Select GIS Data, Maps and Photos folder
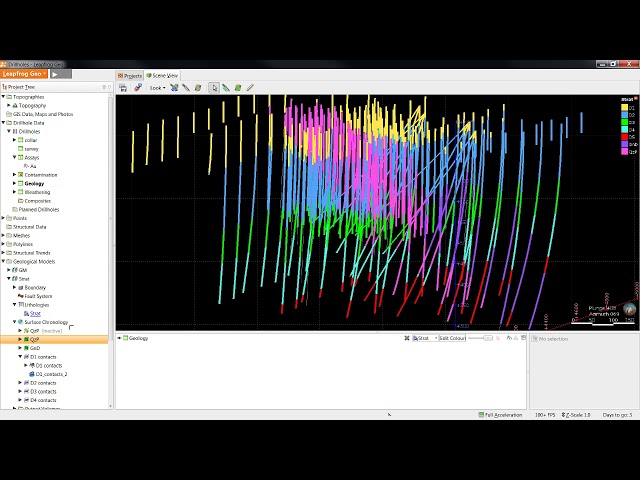 (x=43, y=114)
